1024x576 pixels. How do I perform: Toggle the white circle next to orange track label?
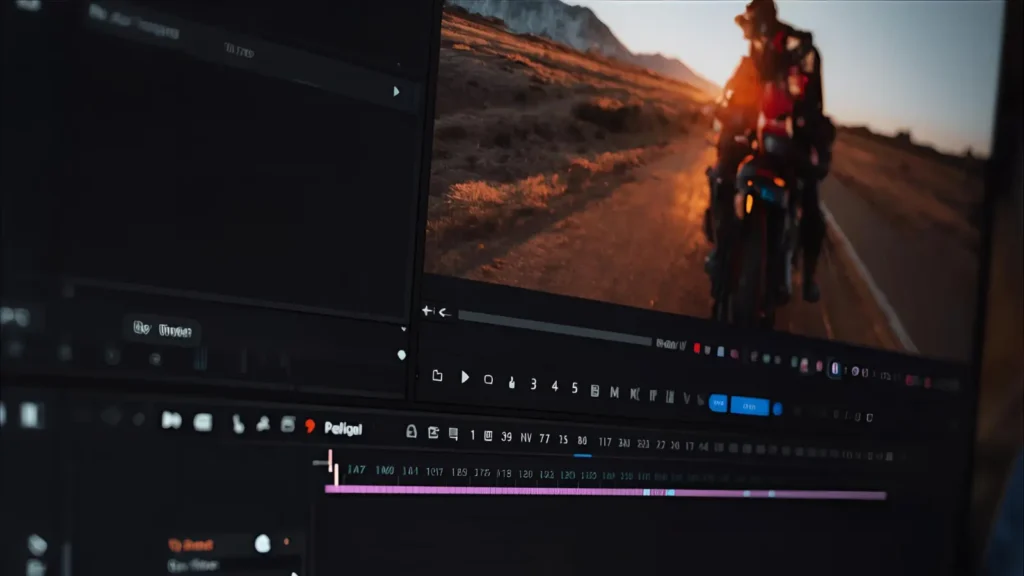coord(262,543)
